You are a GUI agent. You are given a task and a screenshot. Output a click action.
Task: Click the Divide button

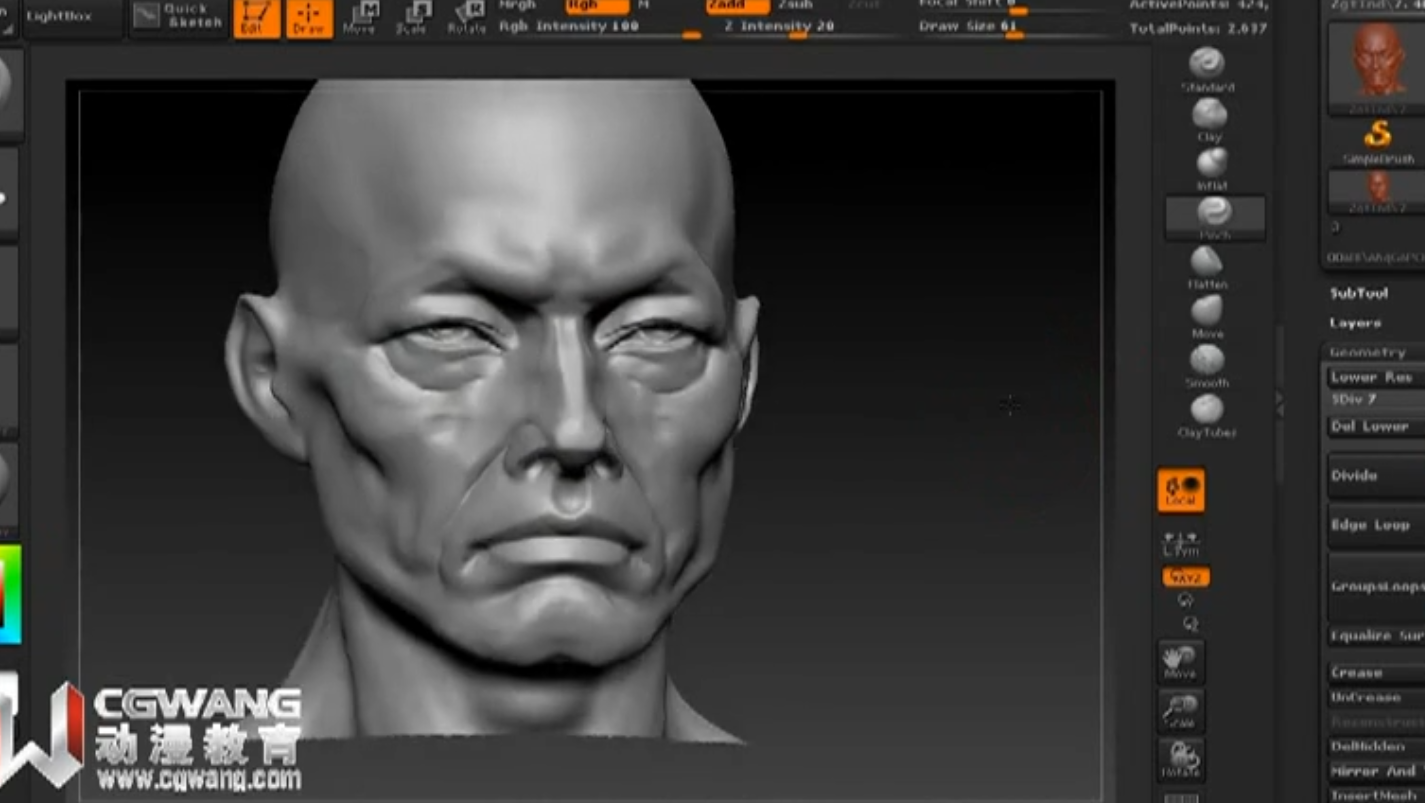(1376, 476)
